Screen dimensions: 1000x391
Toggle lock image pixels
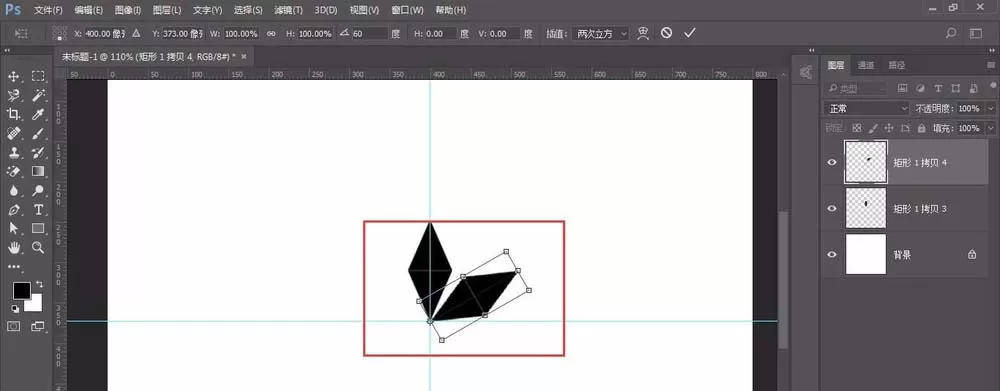(x=873, y=128)
